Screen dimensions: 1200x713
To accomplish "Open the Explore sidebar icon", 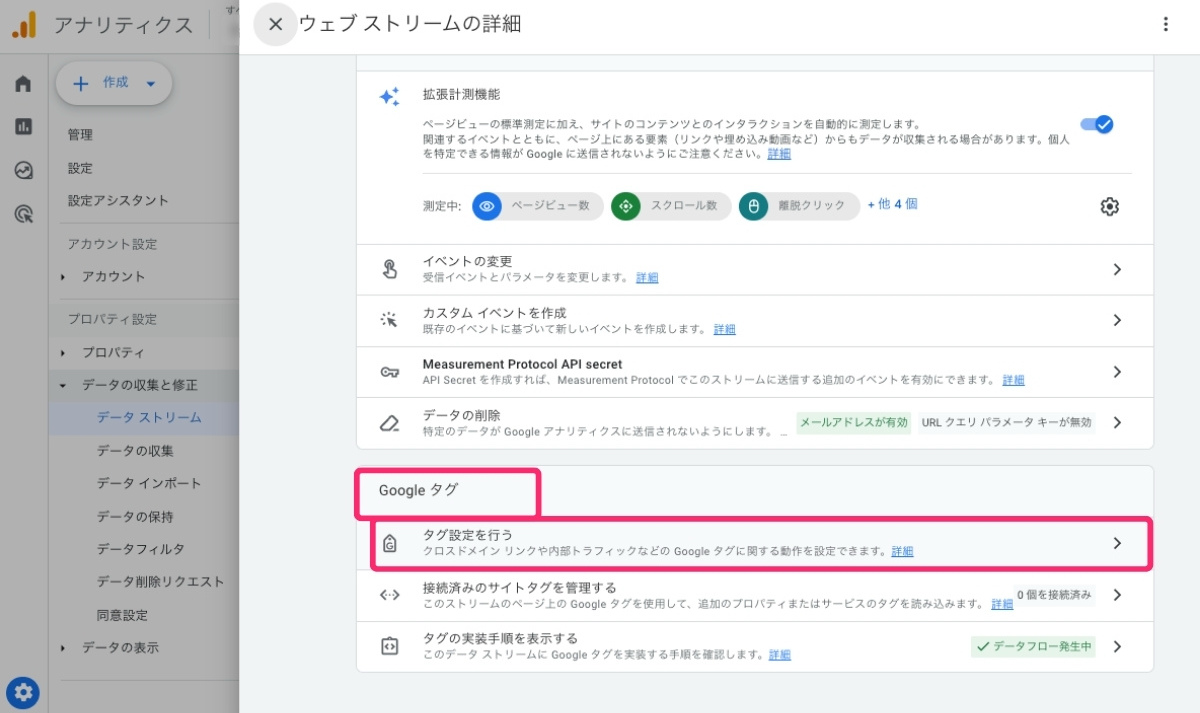I will [23, 168].
